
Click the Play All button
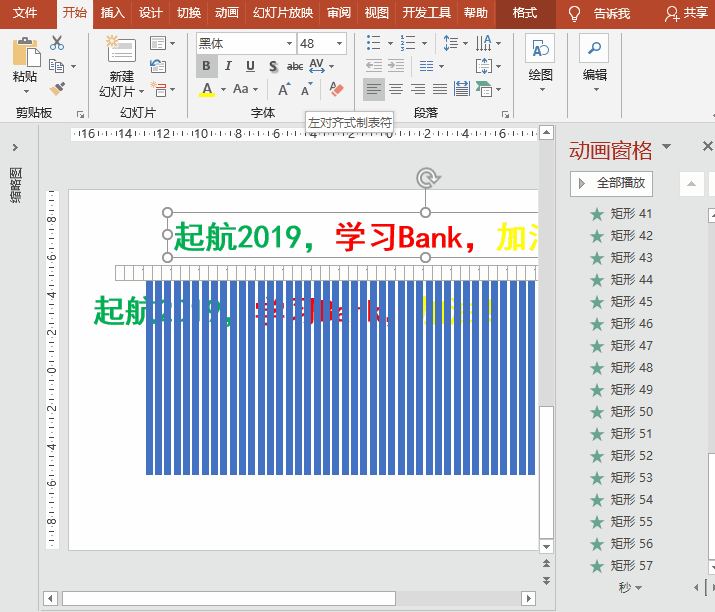(x=611, y=184)
